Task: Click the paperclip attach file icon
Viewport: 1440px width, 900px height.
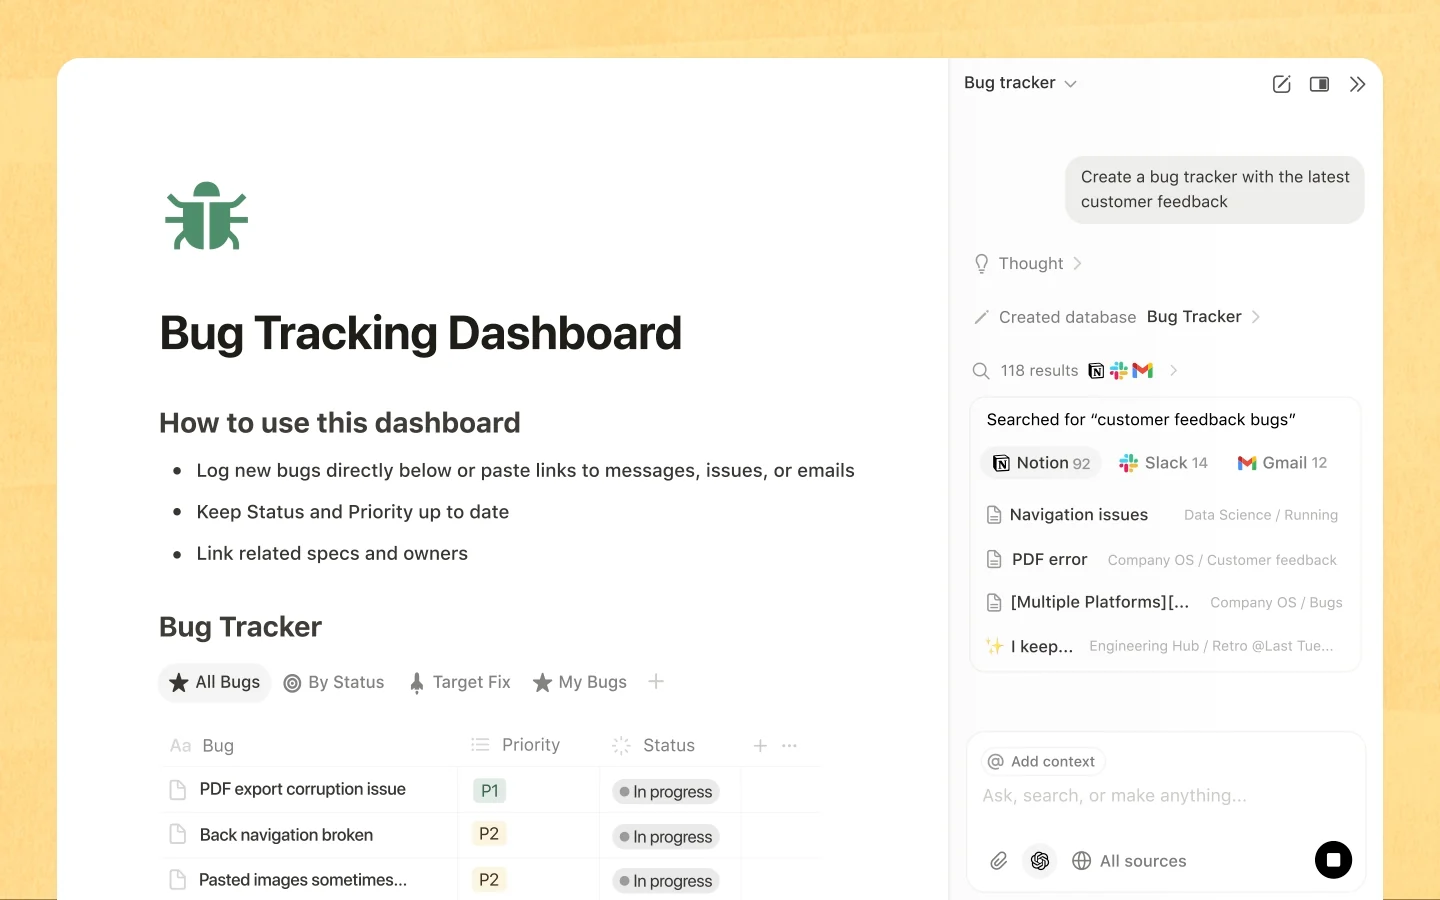Action: pos(998,861)
